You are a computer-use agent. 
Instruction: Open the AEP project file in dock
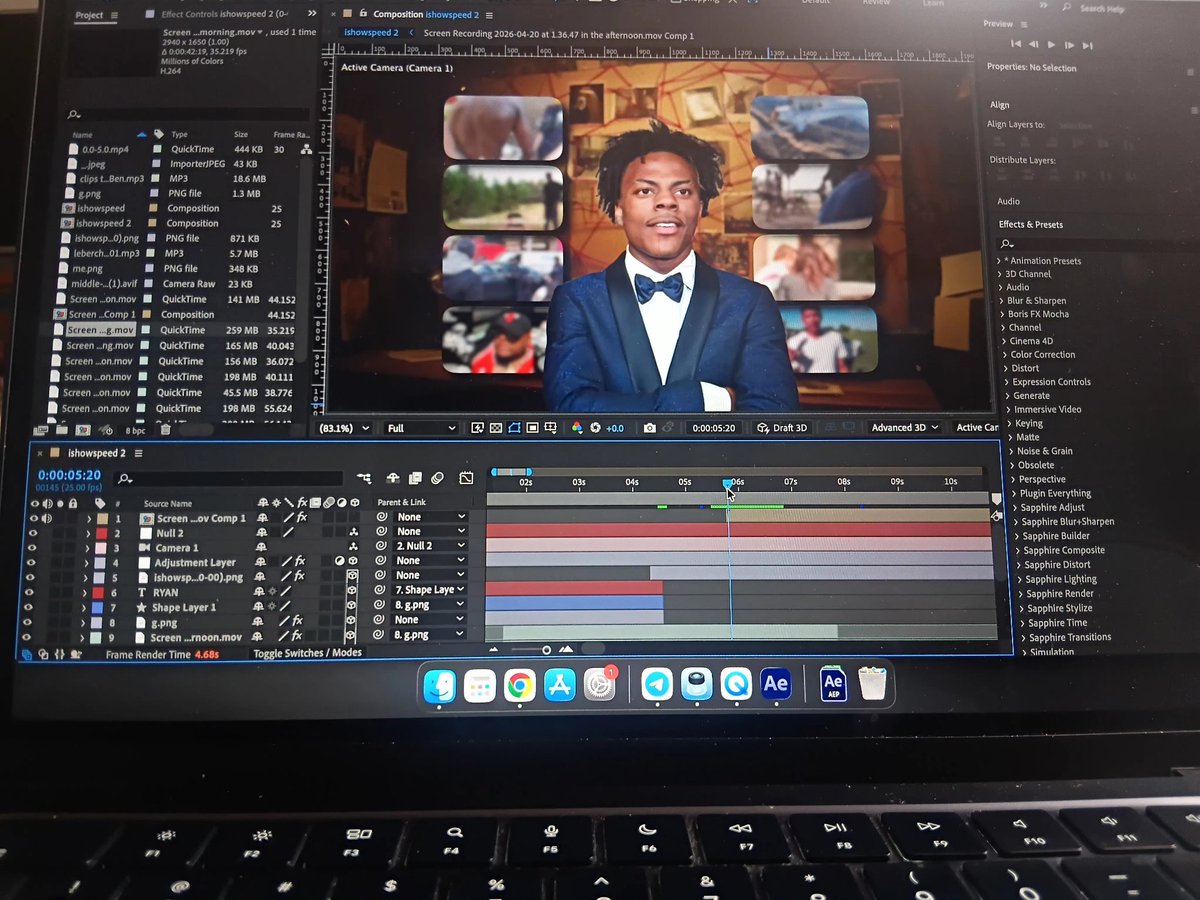(833, 684)
